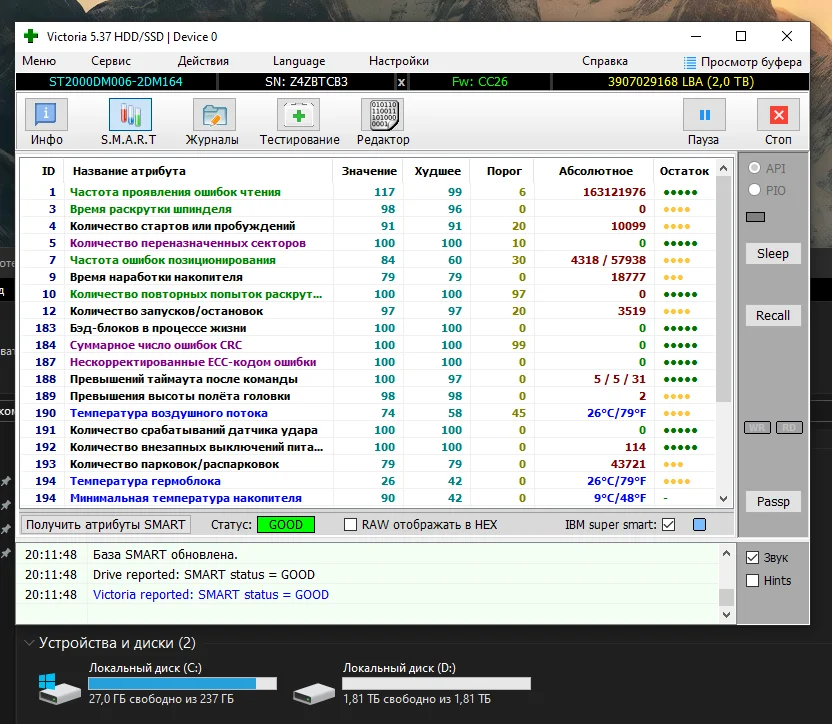Click the Passp button
This screenshot has width=832, height=724.
pyautogui.click(x=773, y=502)
